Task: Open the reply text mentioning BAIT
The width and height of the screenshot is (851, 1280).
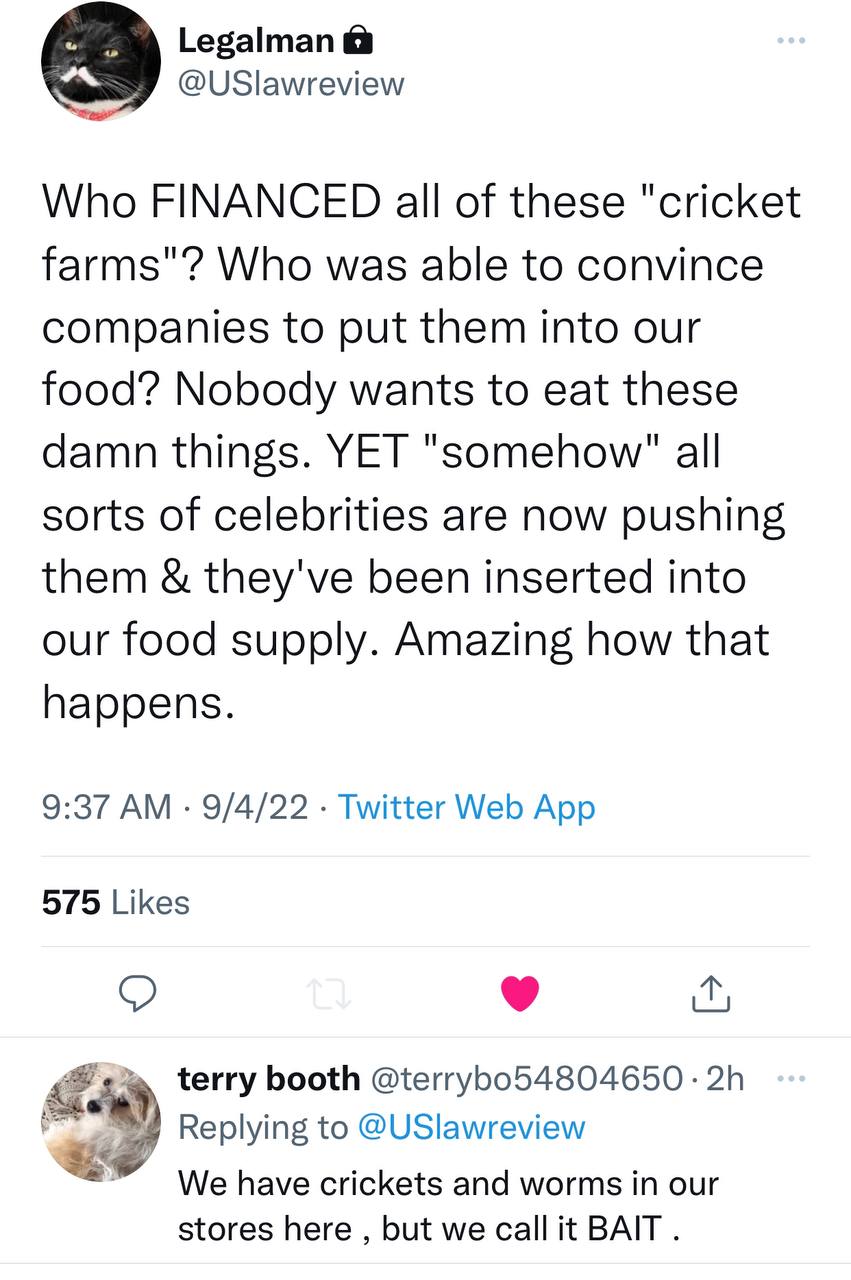Action: (448, 1206)
